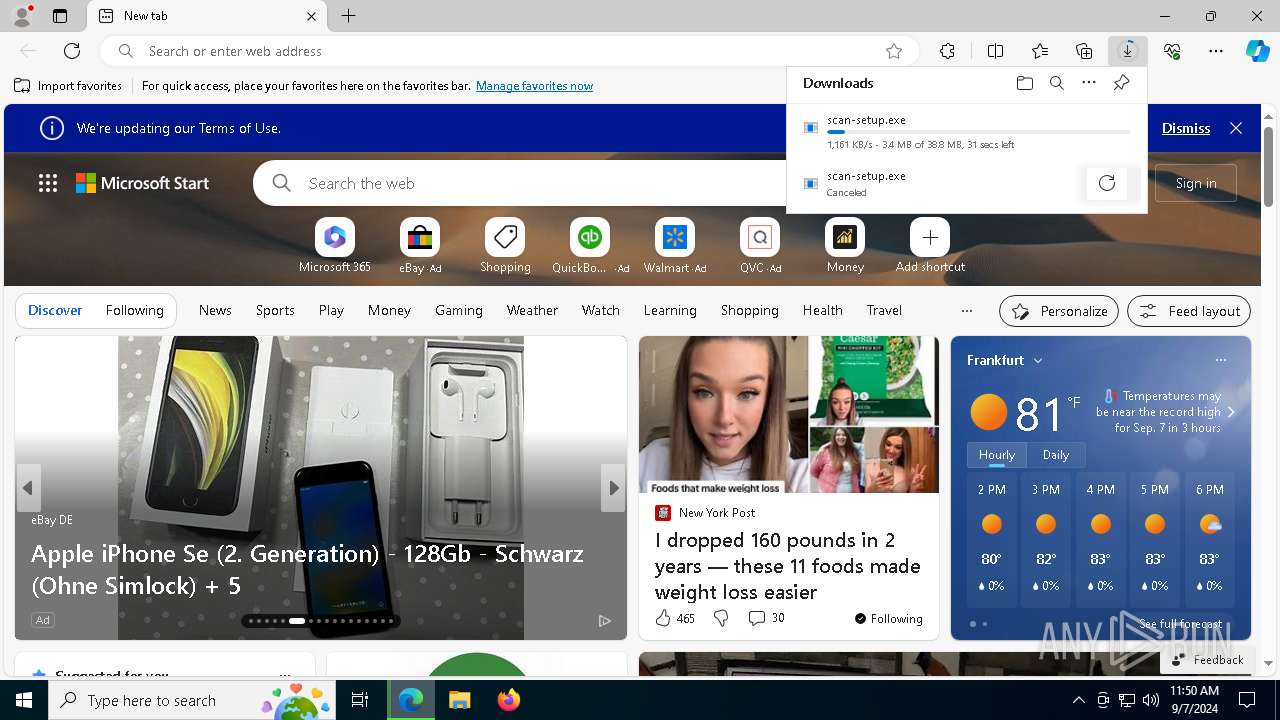
Task: Open Browser essentials icon
Action: (1172, 51)
